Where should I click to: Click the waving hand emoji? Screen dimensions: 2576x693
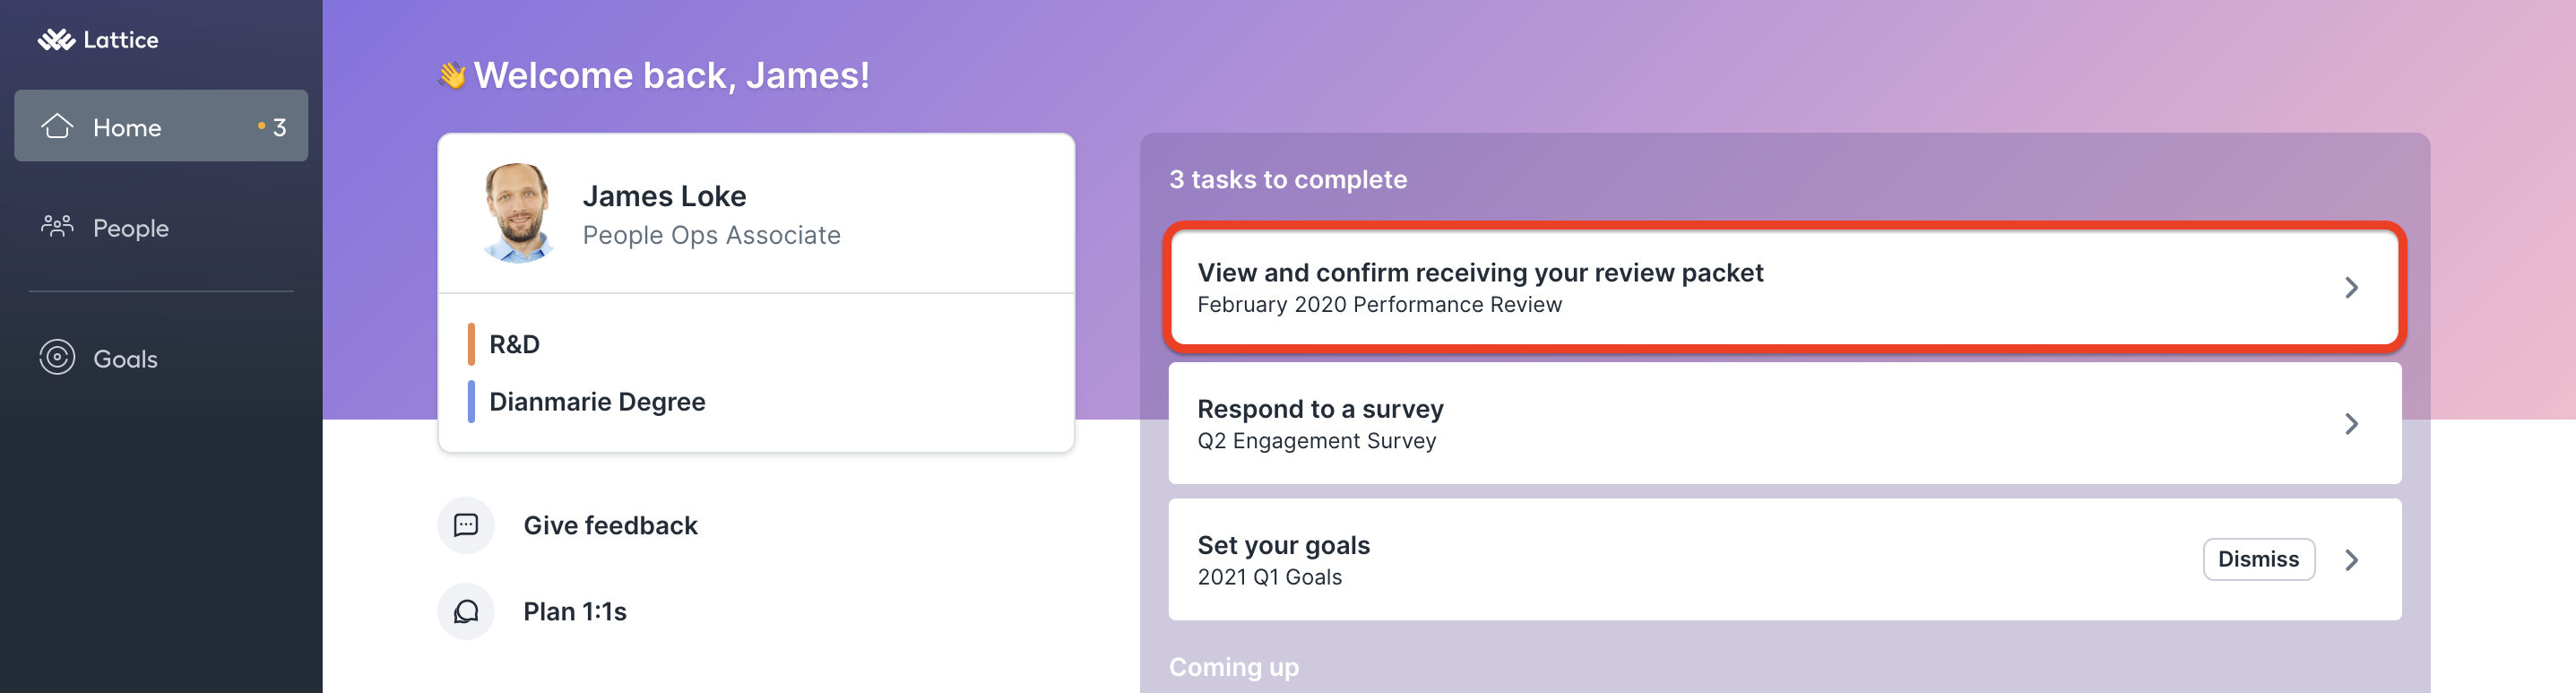pyautogui.click(x=452, y=75)
